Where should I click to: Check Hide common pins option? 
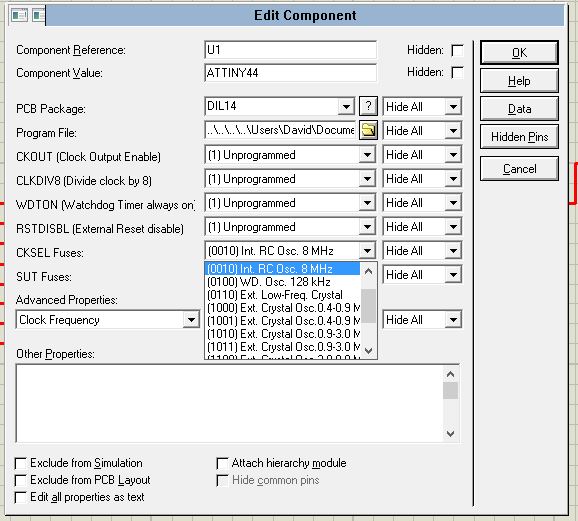[x=222, y=480]
